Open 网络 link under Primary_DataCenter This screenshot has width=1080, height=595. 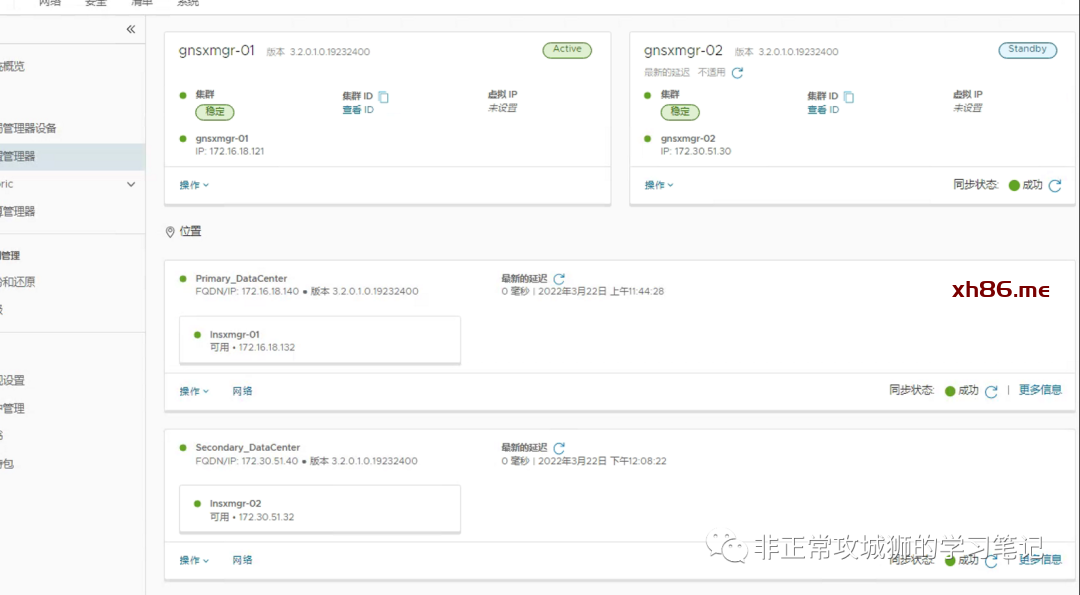point(242,391)
